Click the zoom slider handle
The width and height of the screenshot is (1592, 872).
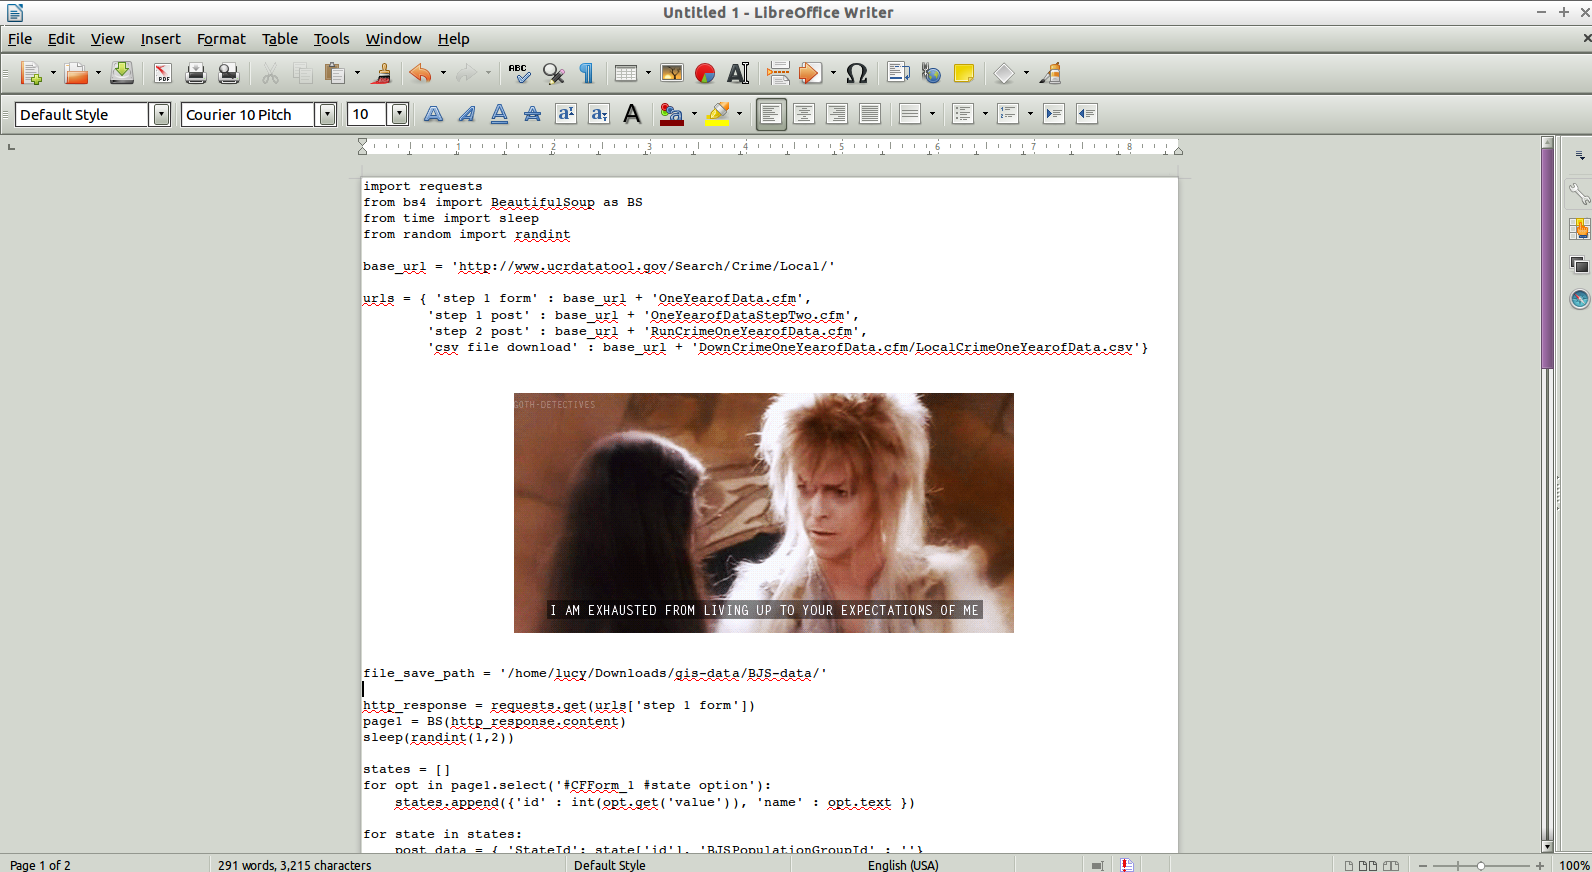[x=1481, y=865]
